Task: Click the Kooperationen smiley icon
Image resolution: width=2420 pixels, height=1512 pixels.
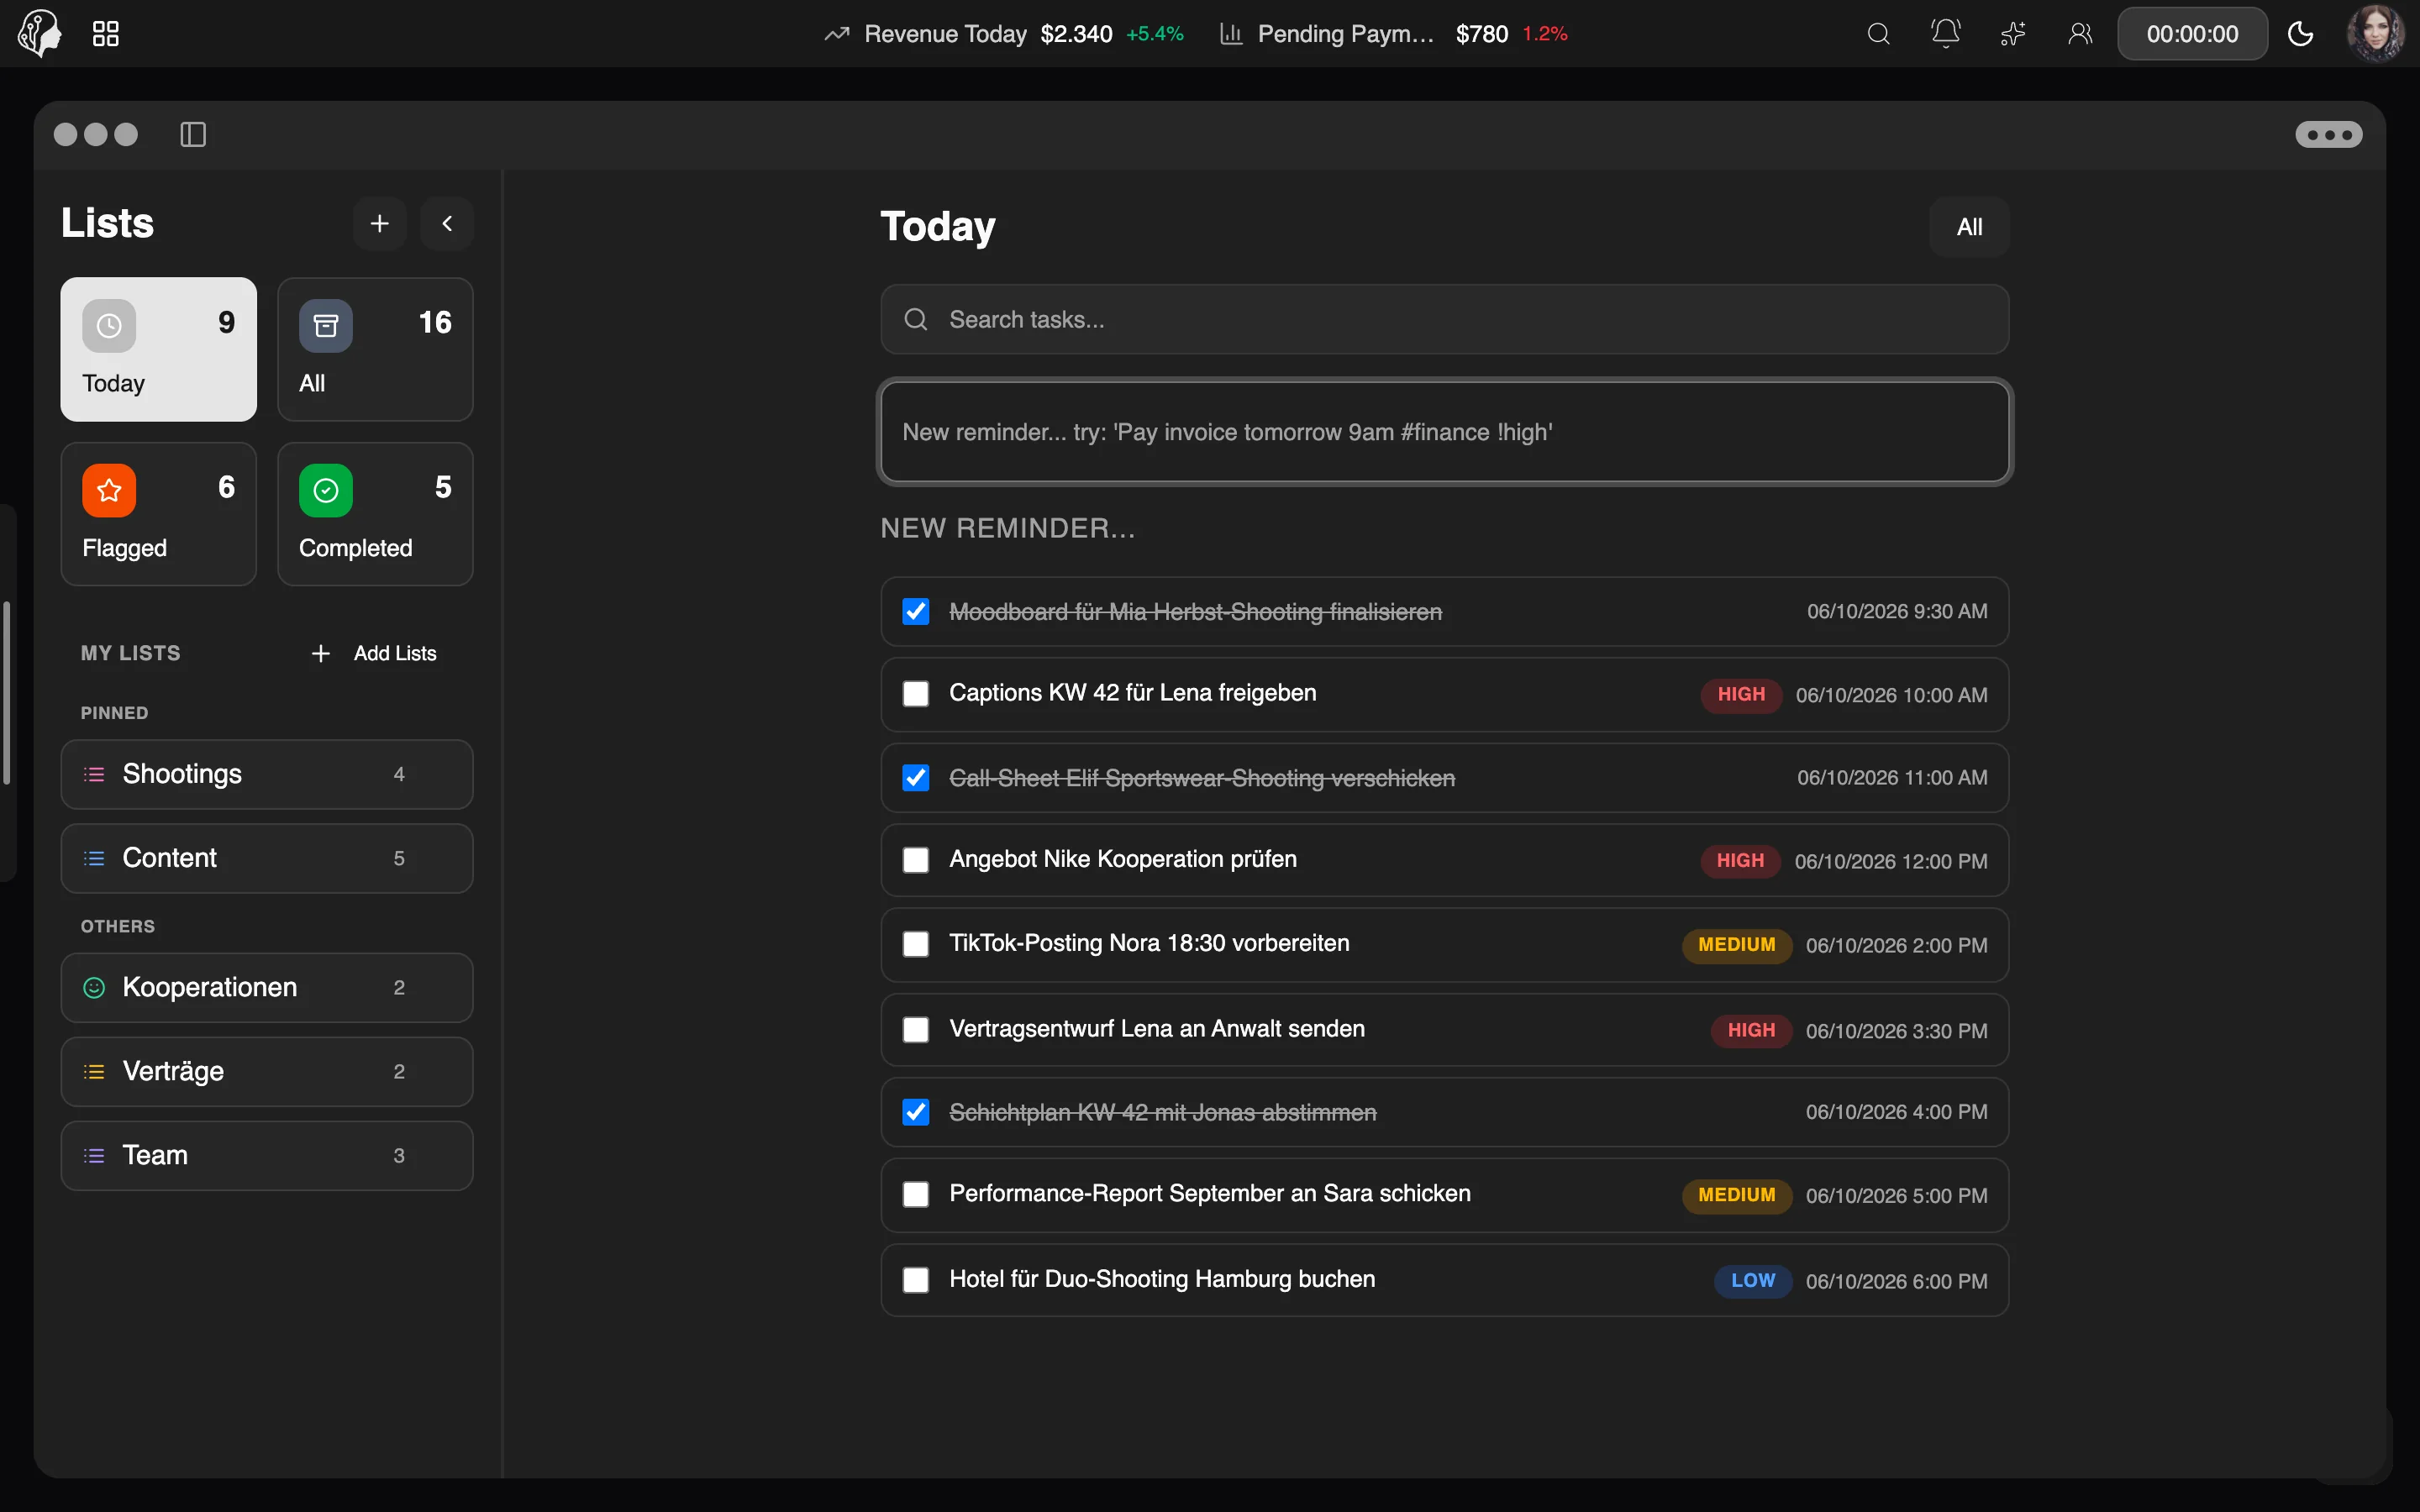Action: point(94,988)
